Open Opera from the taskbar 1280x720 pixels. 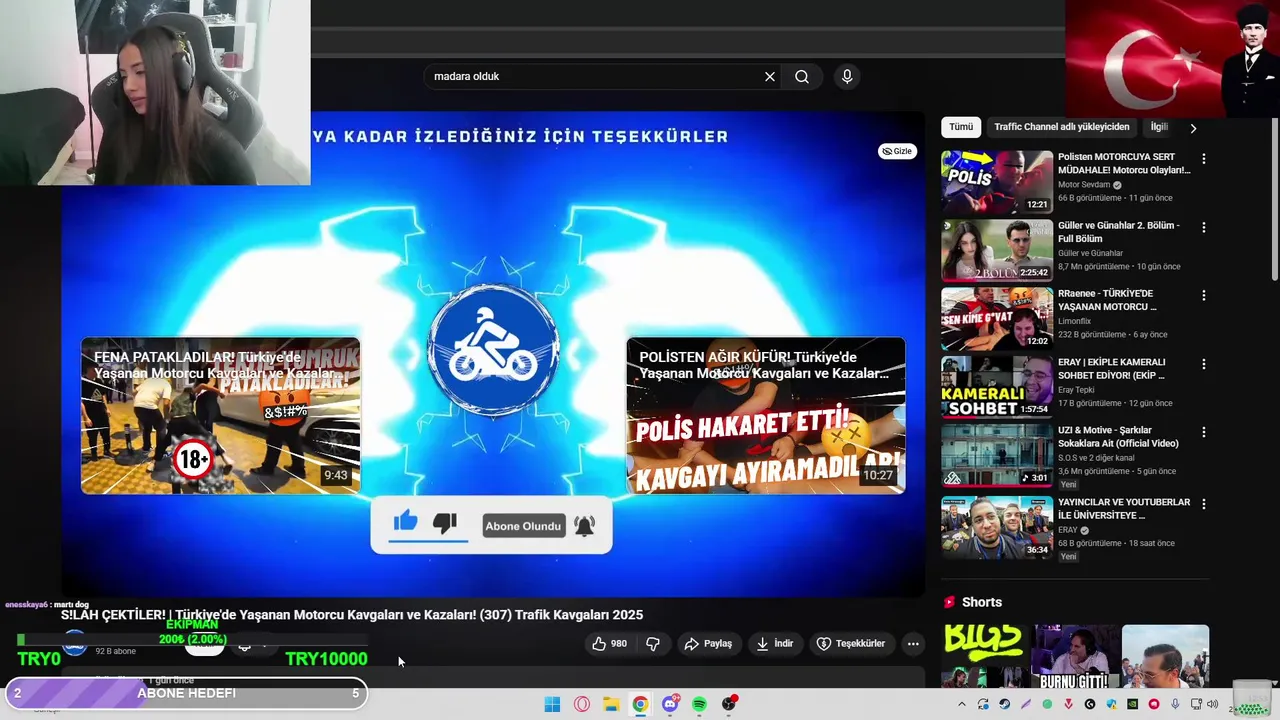[x=582, y=704]
